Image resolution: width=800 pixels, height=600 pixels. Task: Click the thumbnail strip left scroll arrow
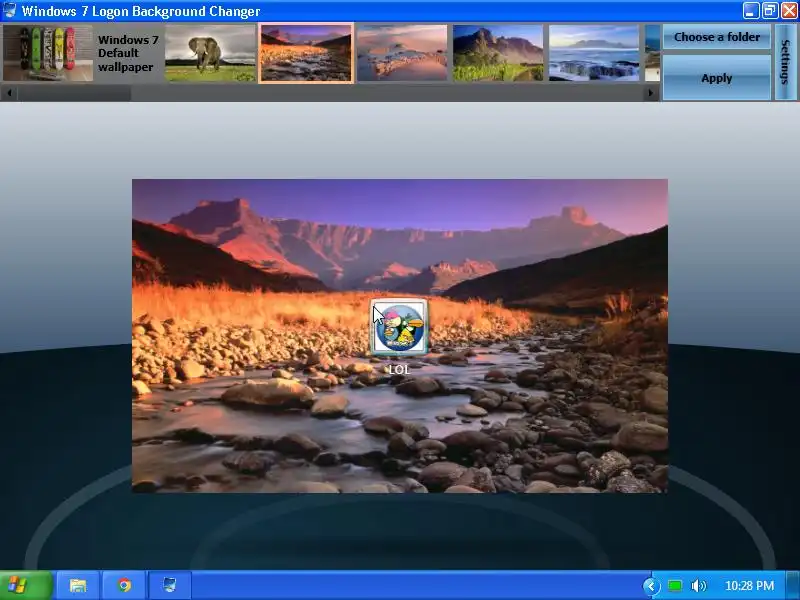tap(9, 93)
